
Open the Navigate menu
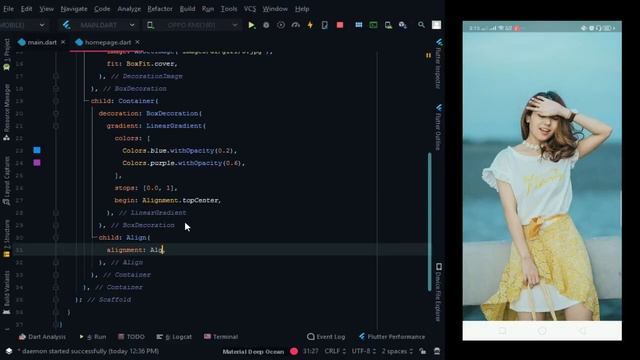(x=74, y=9)
